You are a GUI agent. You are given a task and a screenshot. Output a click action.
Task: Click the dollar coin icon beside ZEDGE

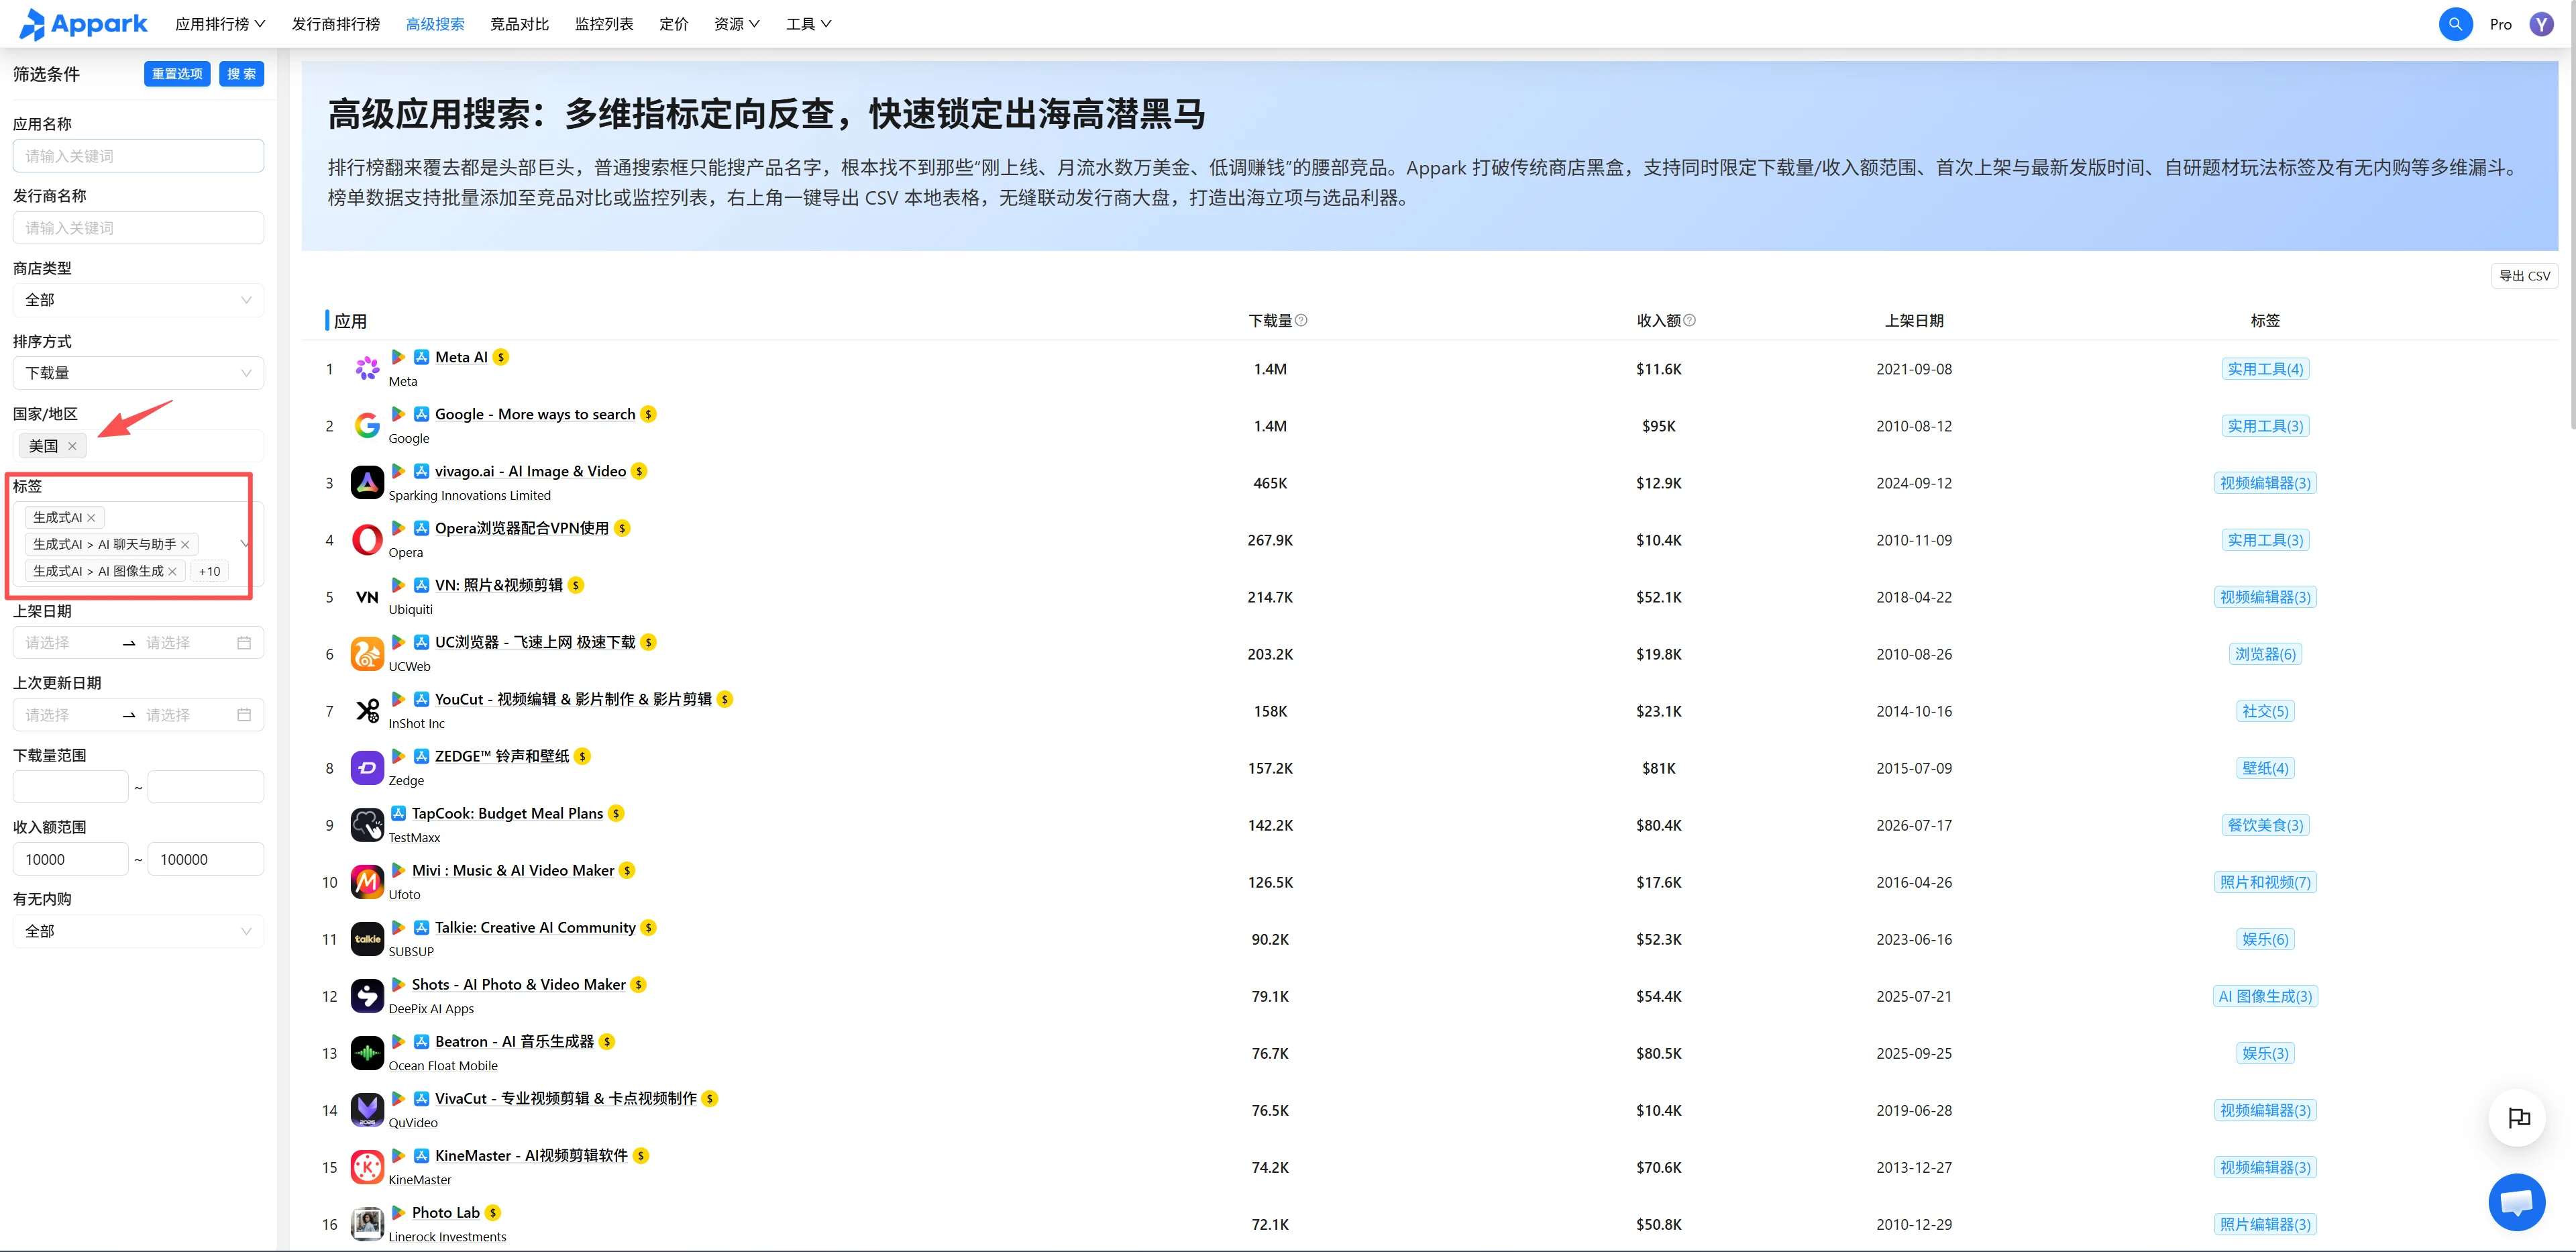582,756
